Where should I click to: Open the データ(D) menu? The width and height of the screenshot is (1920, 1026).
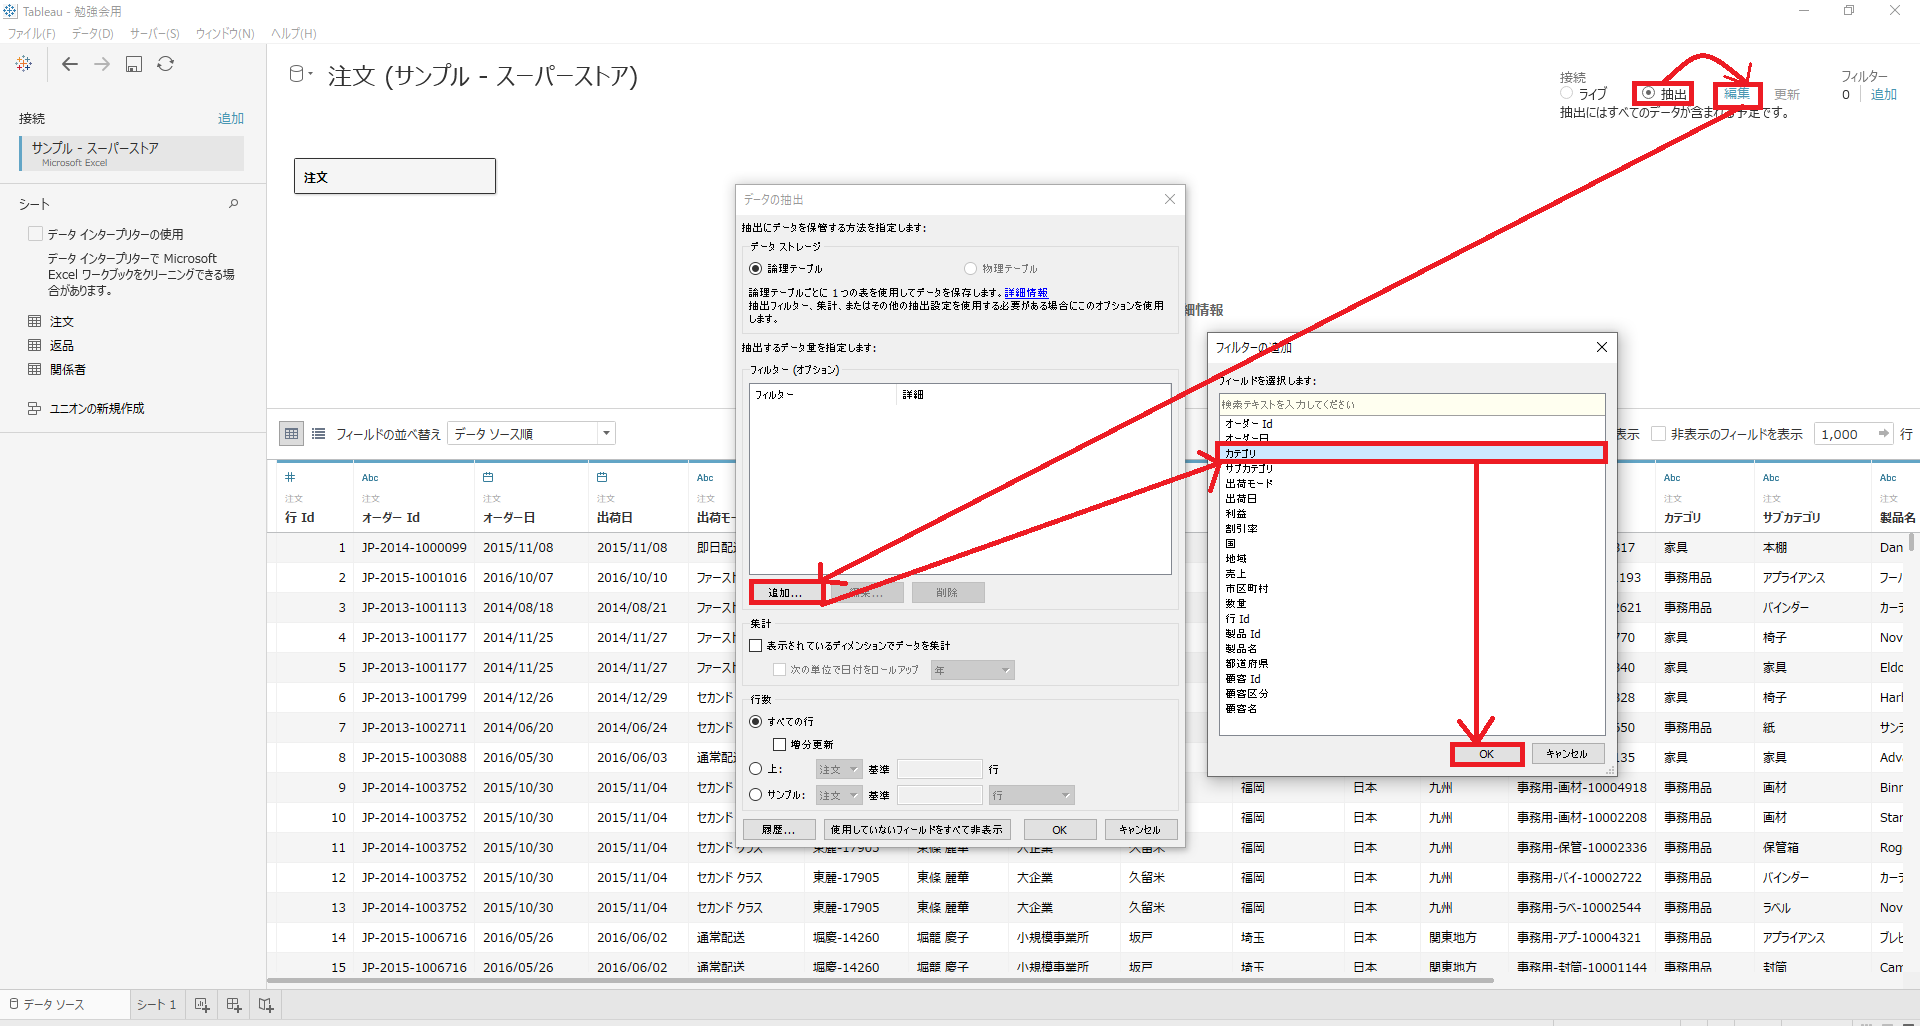point(93,33)
